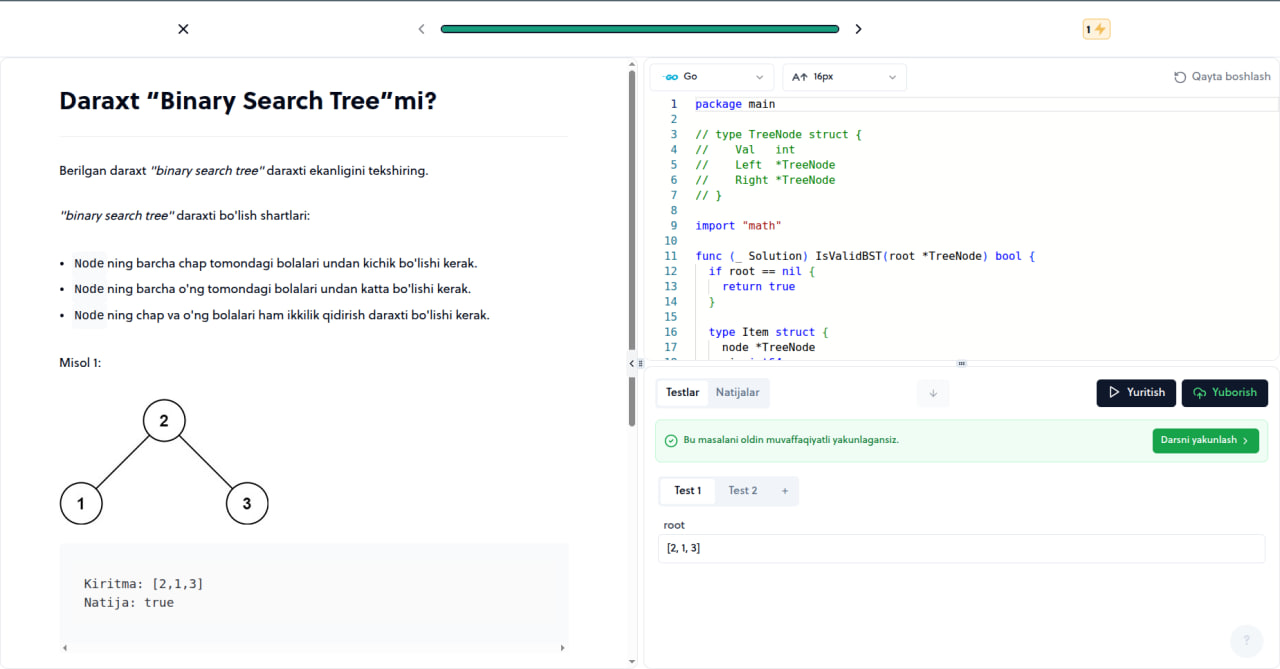Open the Go language dropdown

[x=712, y=77]
